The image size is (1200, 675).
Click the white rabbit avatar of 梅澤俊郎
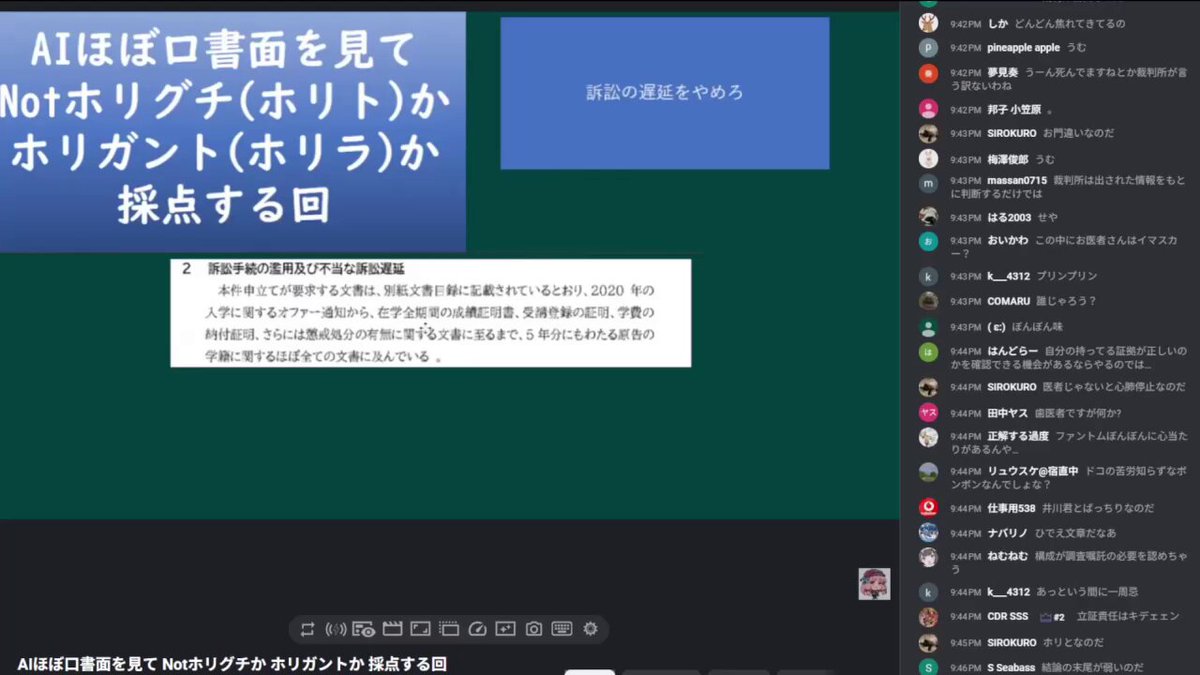pos(928,158)
